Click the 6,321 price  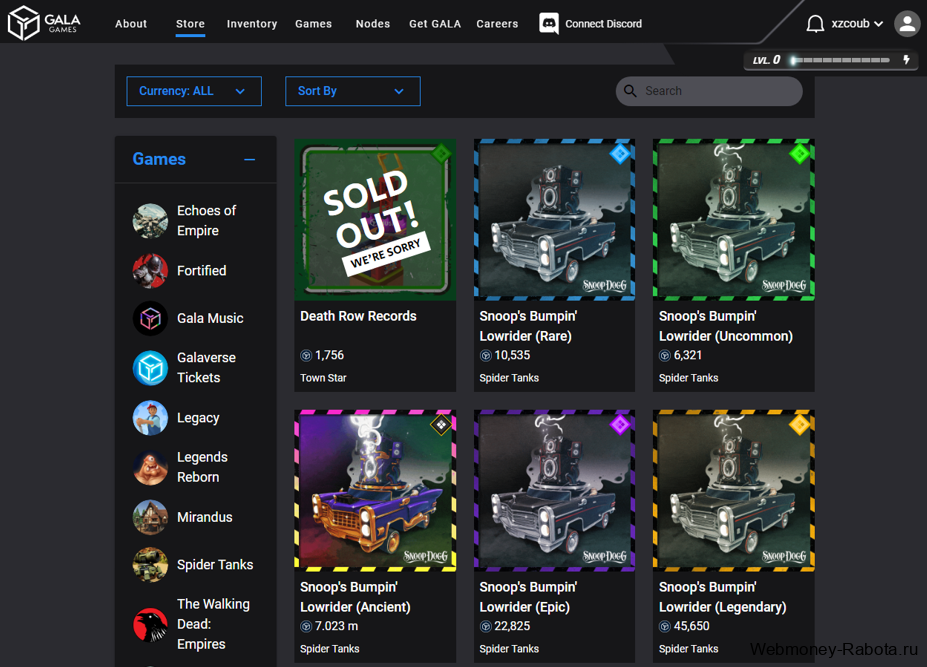tap(688, 355)
